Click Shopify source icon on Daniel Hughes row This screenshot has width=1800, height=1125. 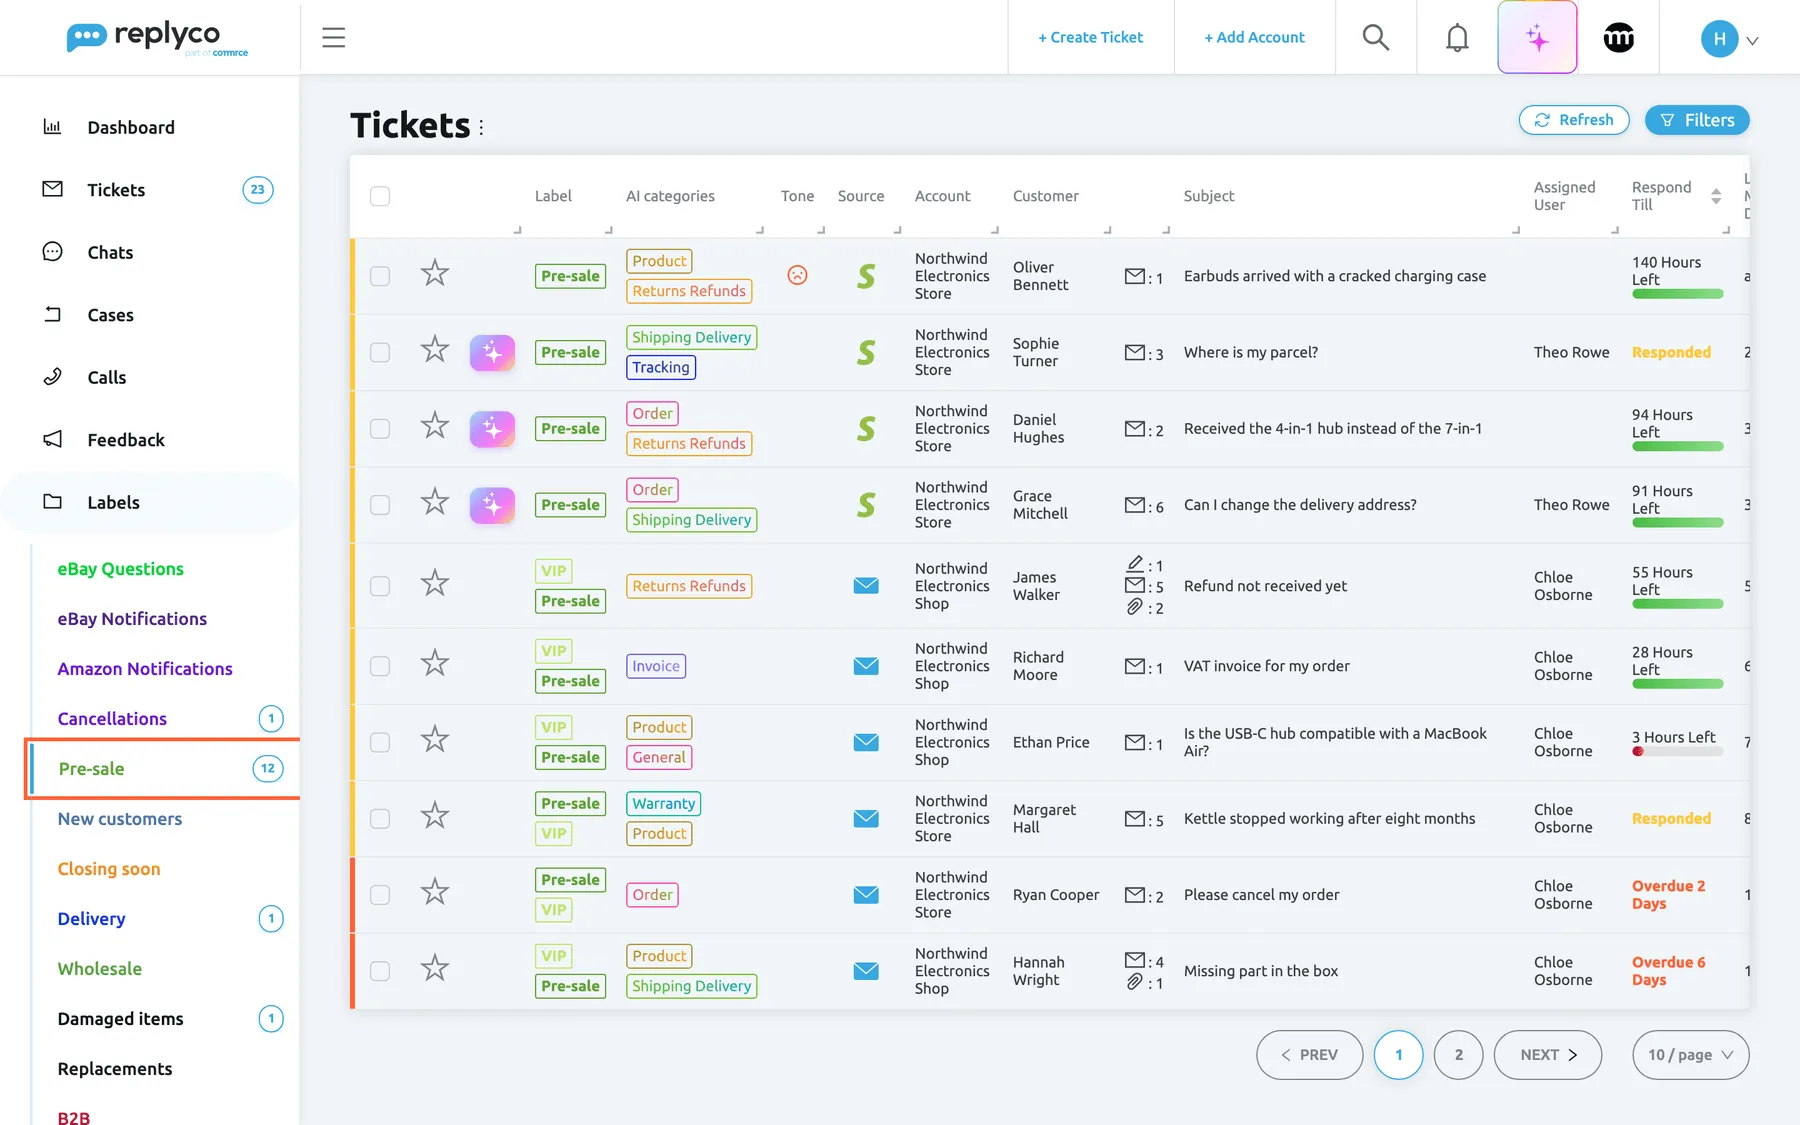(x=866, y=429)
